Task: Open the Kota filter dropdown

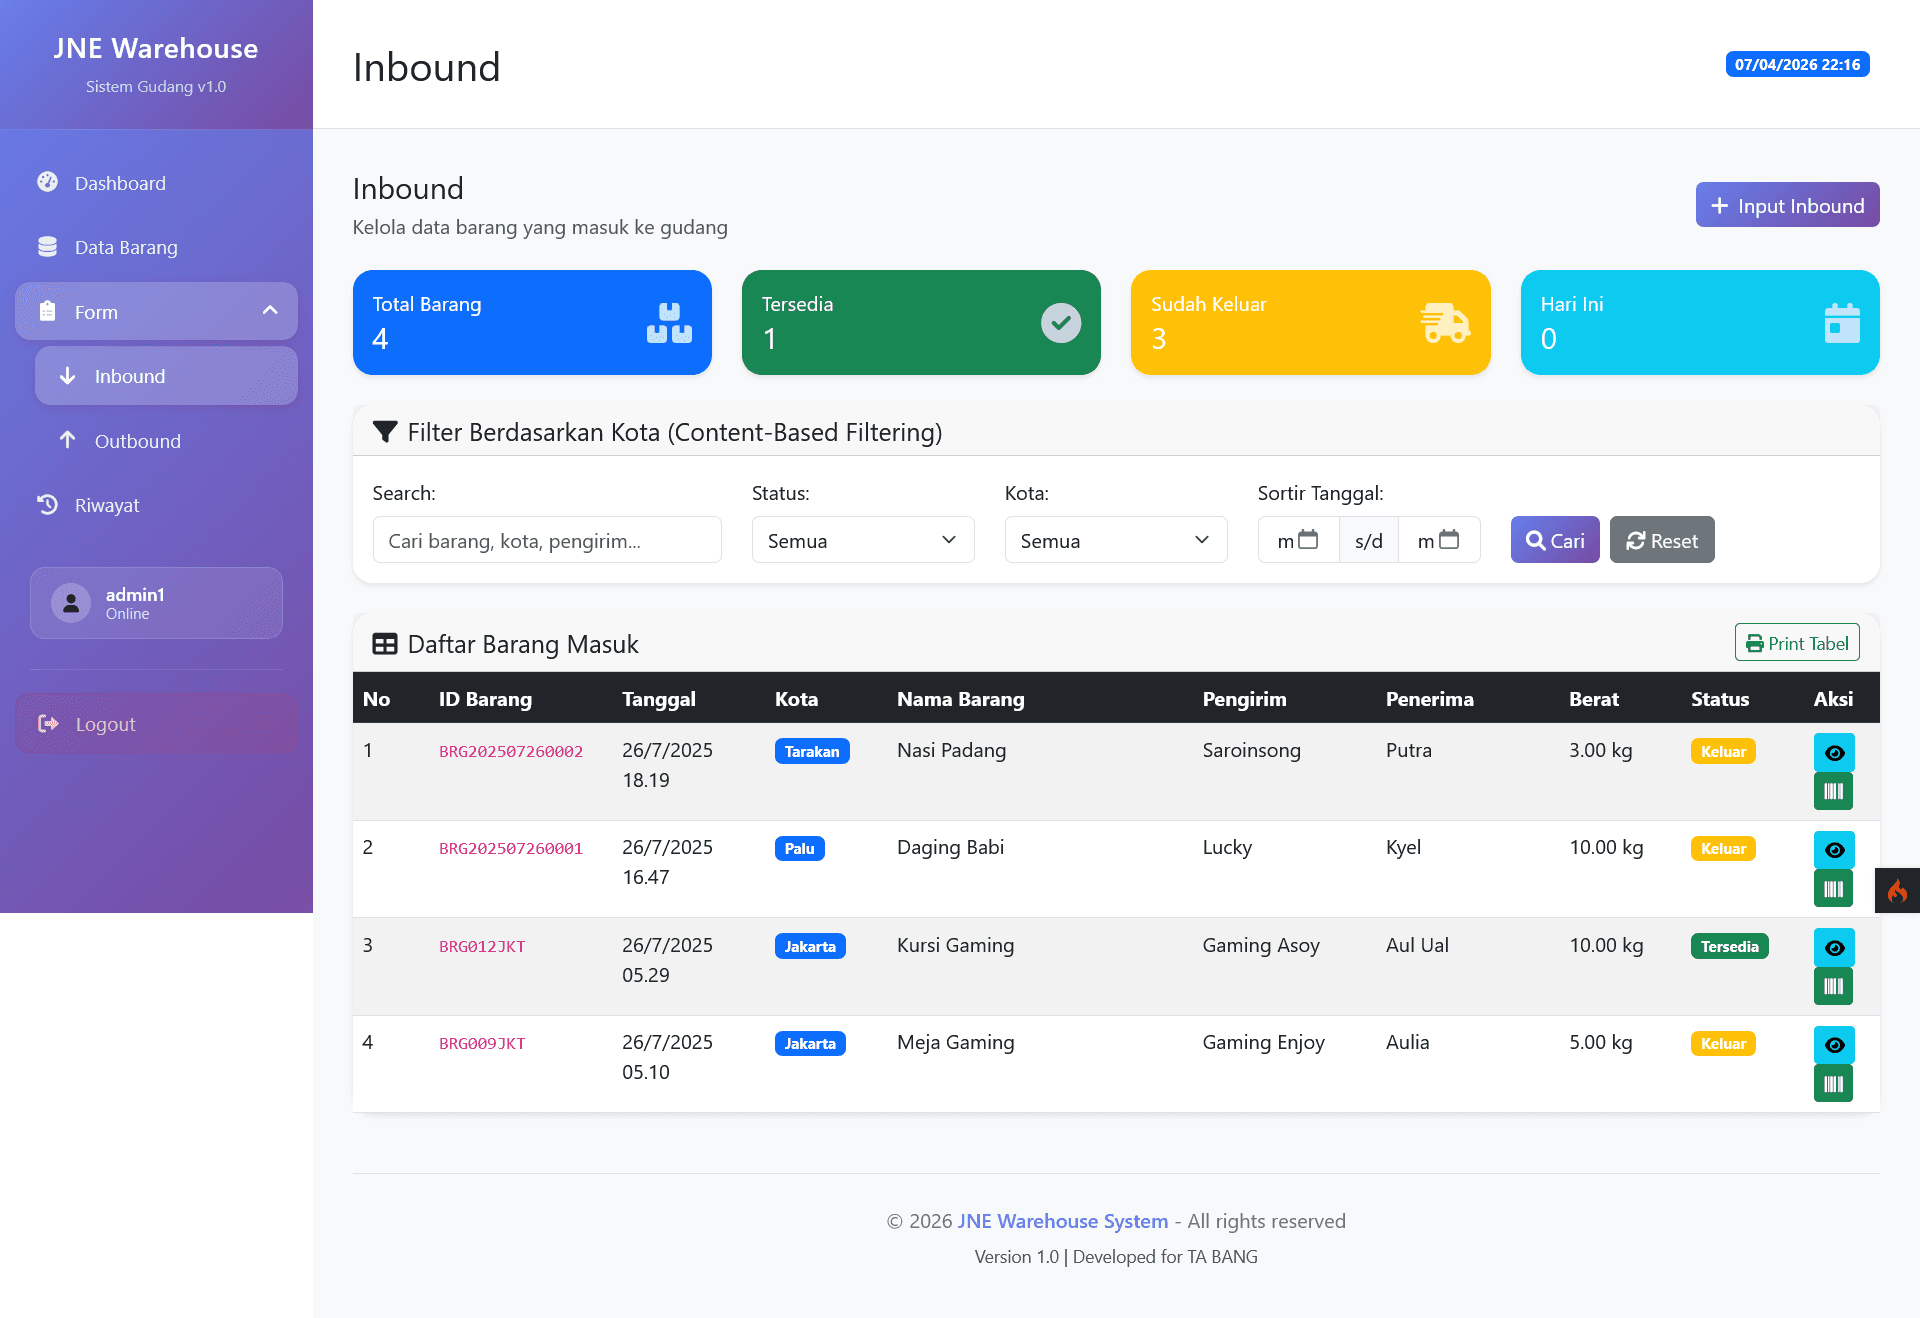Action: coord(1115,540)
